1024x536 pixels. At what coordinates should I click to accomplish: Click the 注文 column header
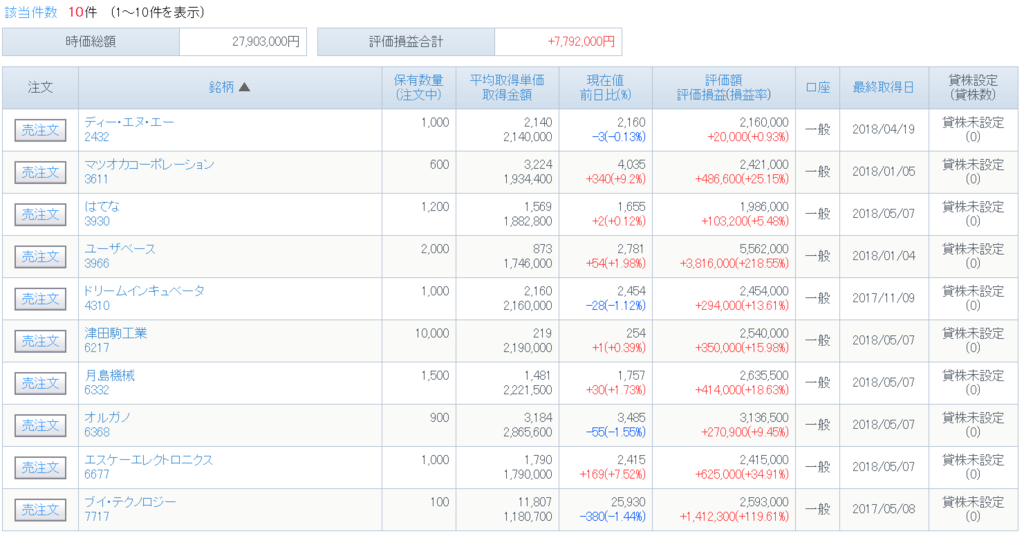click(x=40, y=87)
